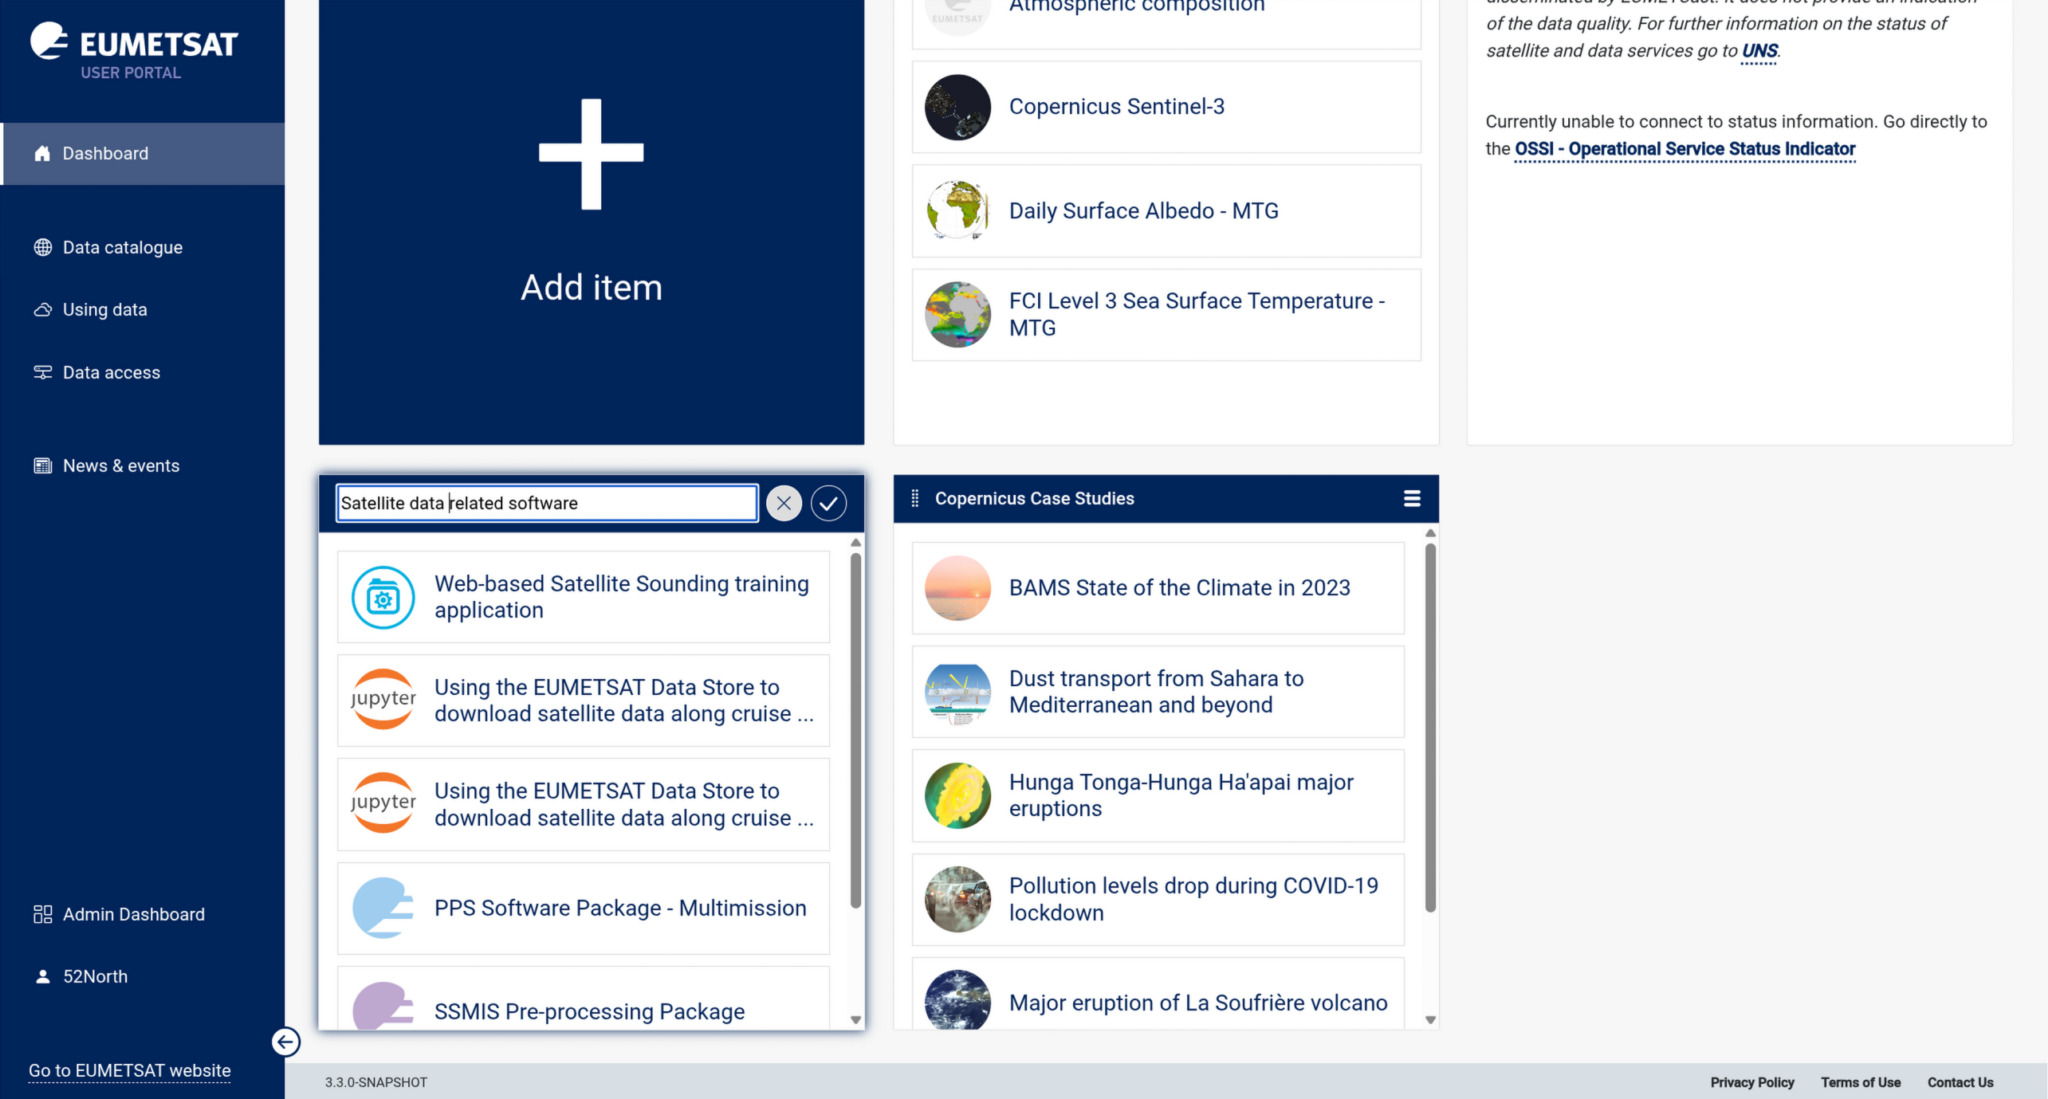Image resolution: width=2048 pixels, height=1099 pixels.
Task: Click the Copernicus Sentinel-3 thumbnail
Action: (x=958, y=107)
